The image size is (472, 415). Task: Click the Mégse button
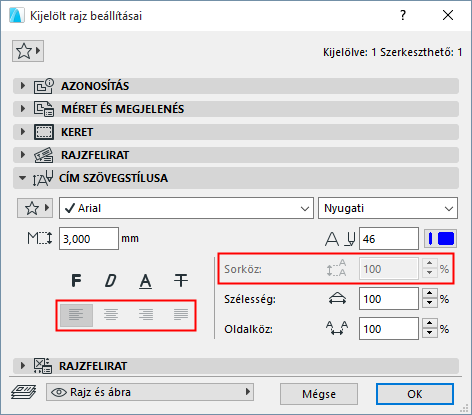319,394
